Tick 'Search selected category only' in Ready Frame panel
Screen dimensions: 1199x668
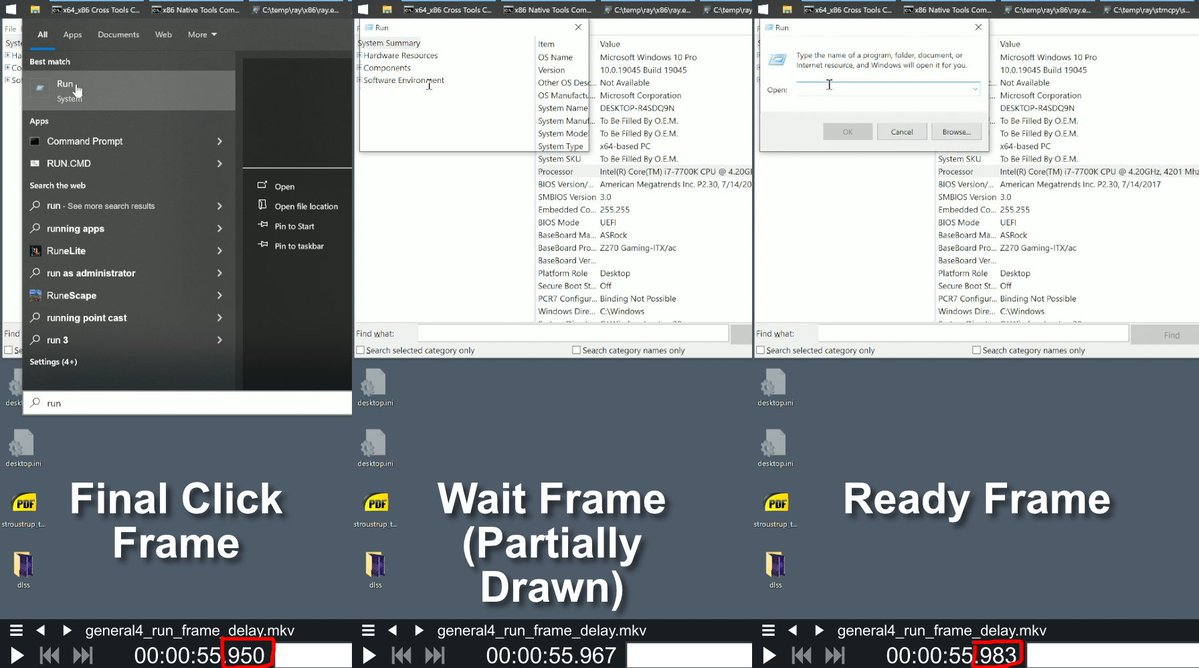[761, 350]
